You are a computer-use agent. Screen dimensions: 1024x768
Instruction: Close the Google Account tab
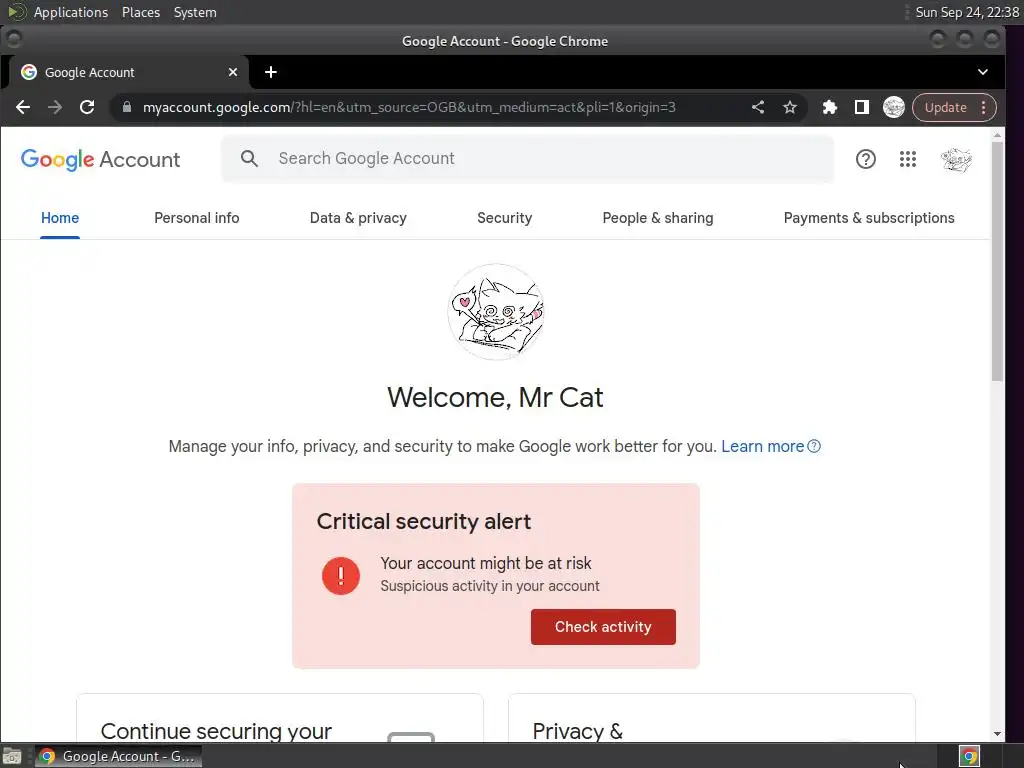(x=232, y=72)
